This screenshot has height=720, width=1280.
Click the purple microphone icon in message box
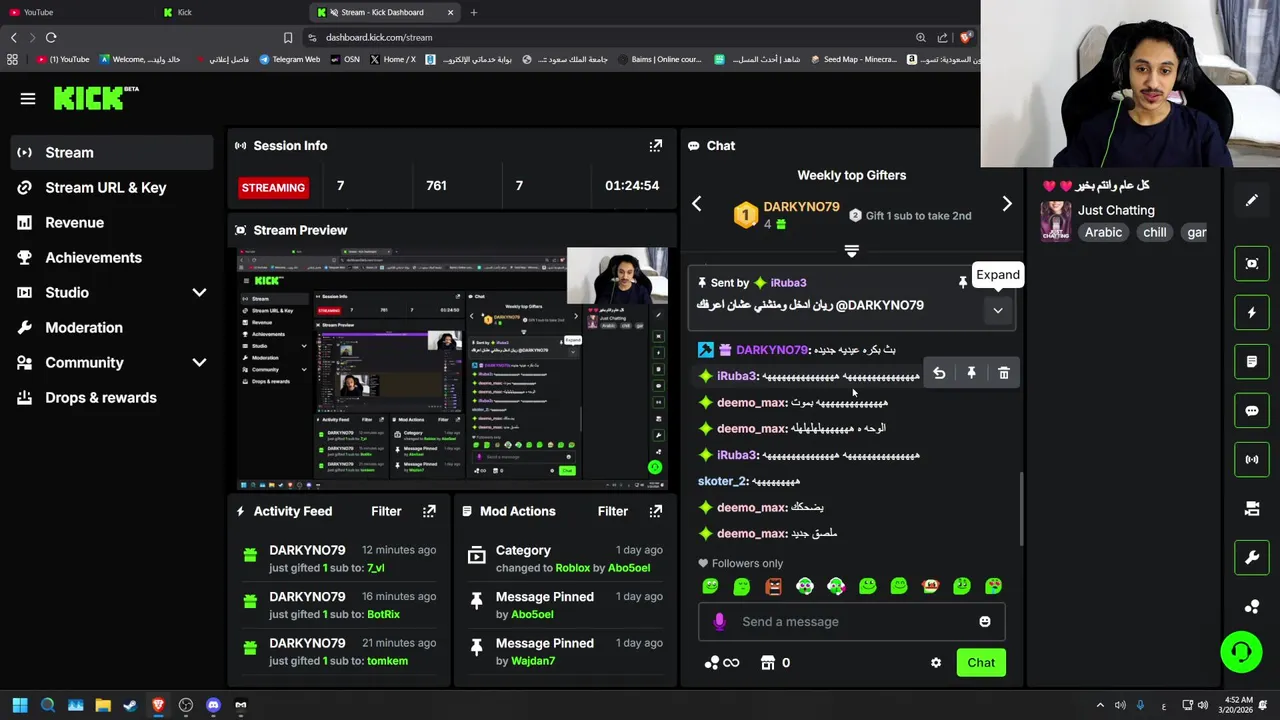point(719,622)
